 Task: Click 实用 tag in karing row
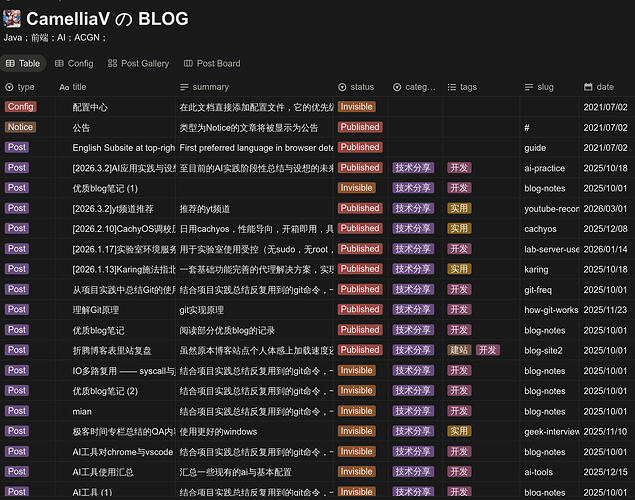459,269
